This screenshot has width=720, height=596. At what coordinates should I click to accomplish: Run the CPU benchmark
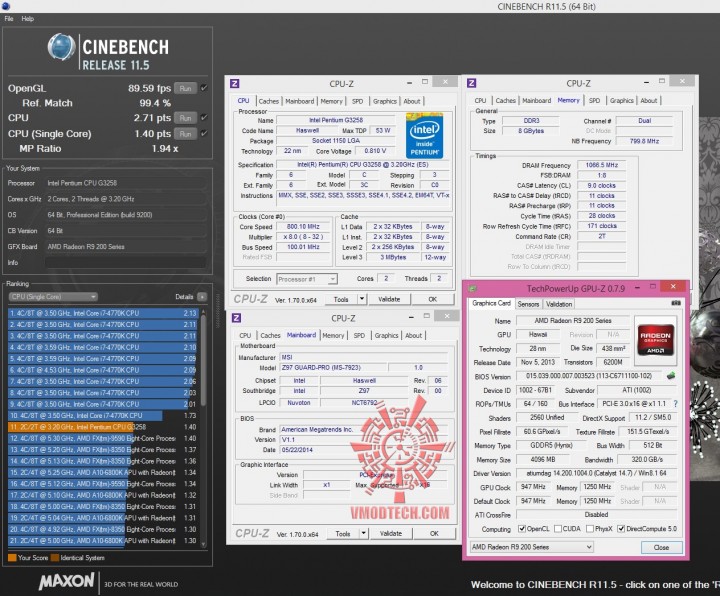pos(186,118)
